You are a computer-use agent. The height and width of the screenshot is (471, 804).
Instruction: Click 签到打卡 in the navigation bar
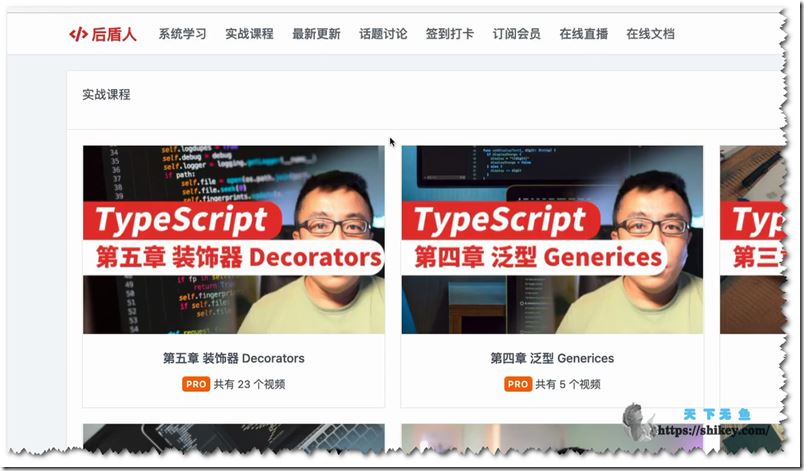pyautogui.click(x=450, y=34)
